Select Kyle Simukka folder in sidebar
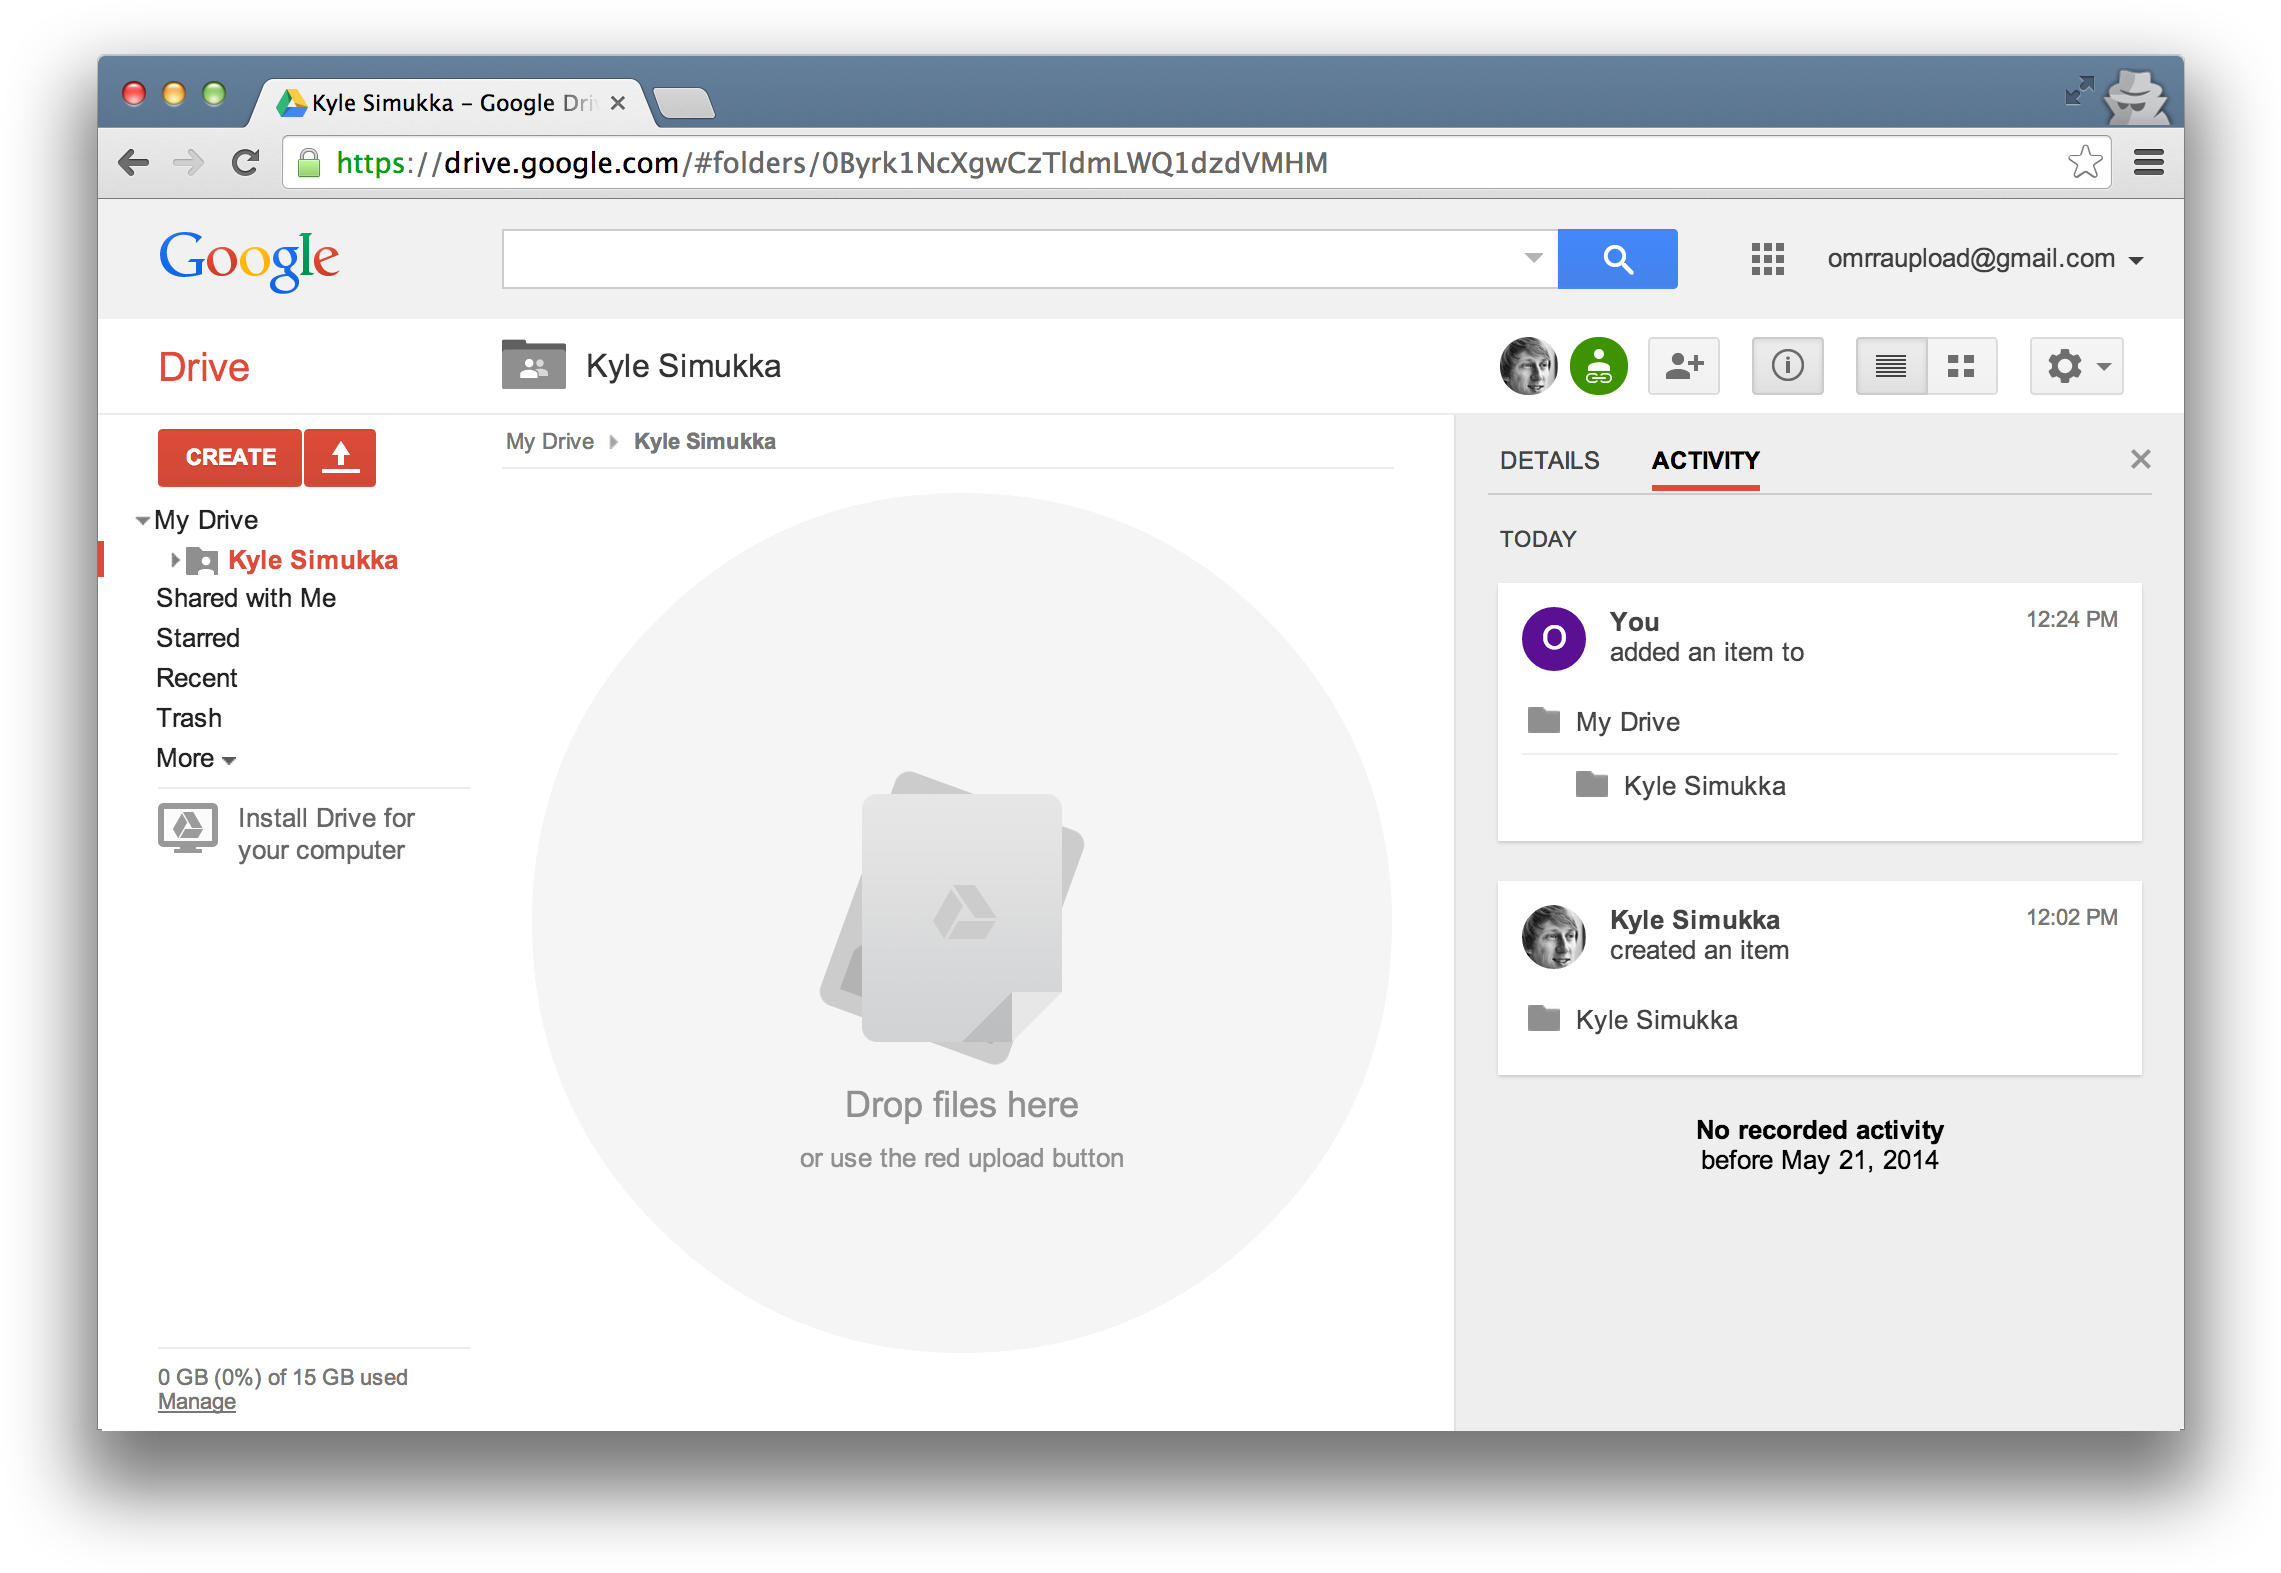Image resolution: width=2281 pixels, height=1573 pixels. tap(312, 560)
